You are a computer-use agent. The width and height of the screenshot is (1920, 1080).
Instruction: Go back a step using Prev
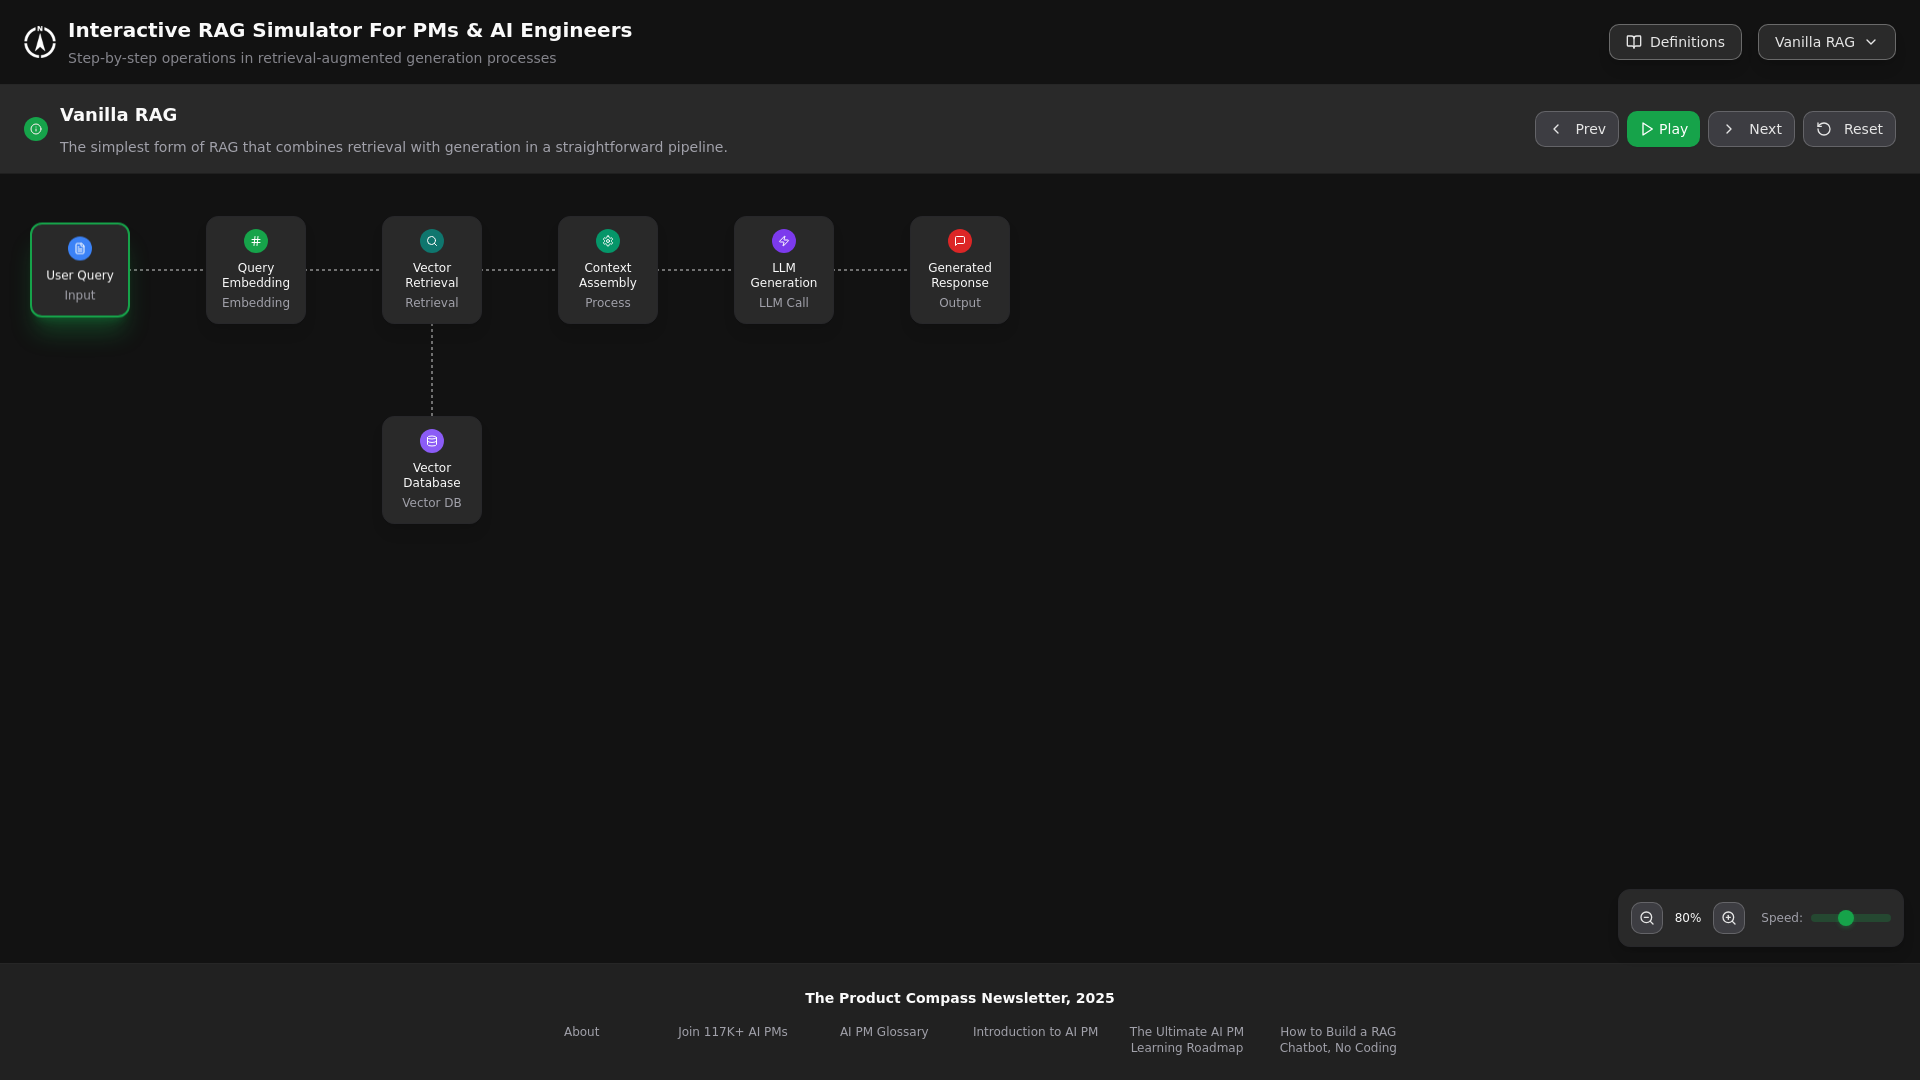(x=1576, y=128)
